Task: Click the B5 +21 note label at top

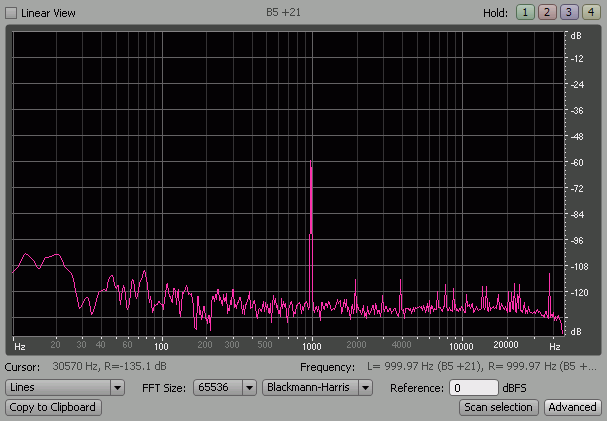Action: pos(283,12)
